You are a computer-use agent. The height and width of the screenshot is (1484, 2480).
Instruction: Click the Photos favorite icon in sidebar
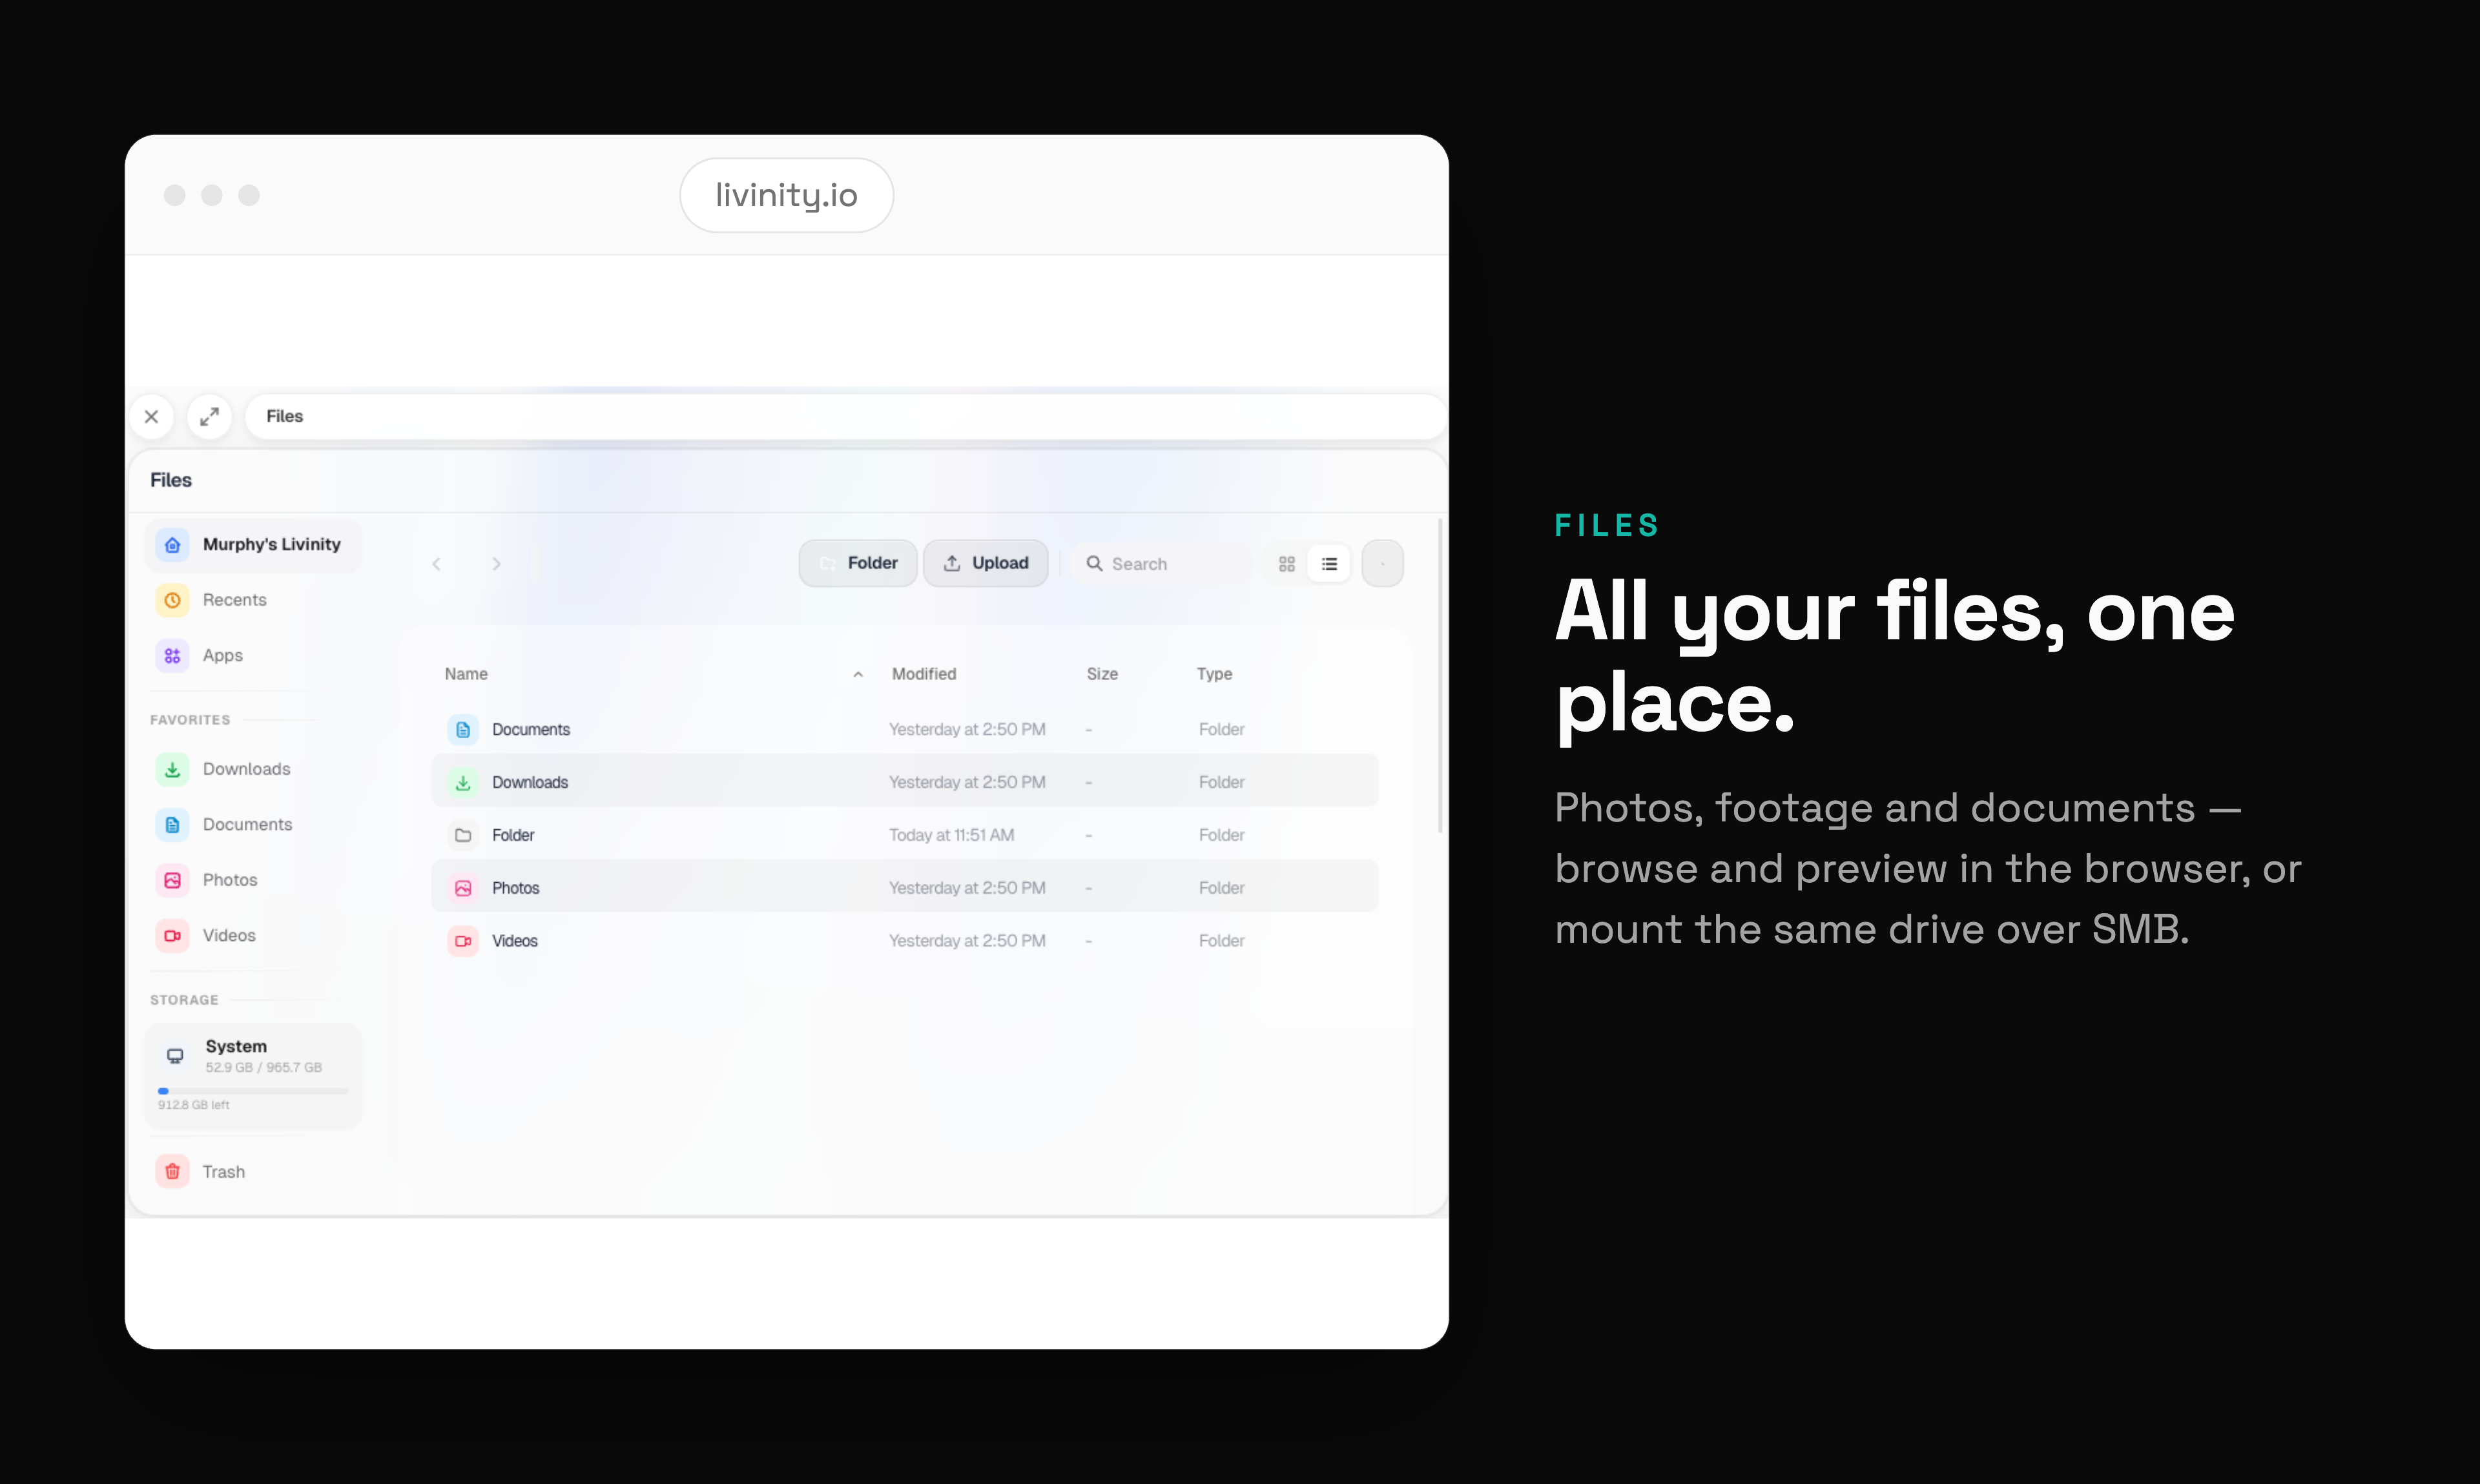click(x=173, y=880)
